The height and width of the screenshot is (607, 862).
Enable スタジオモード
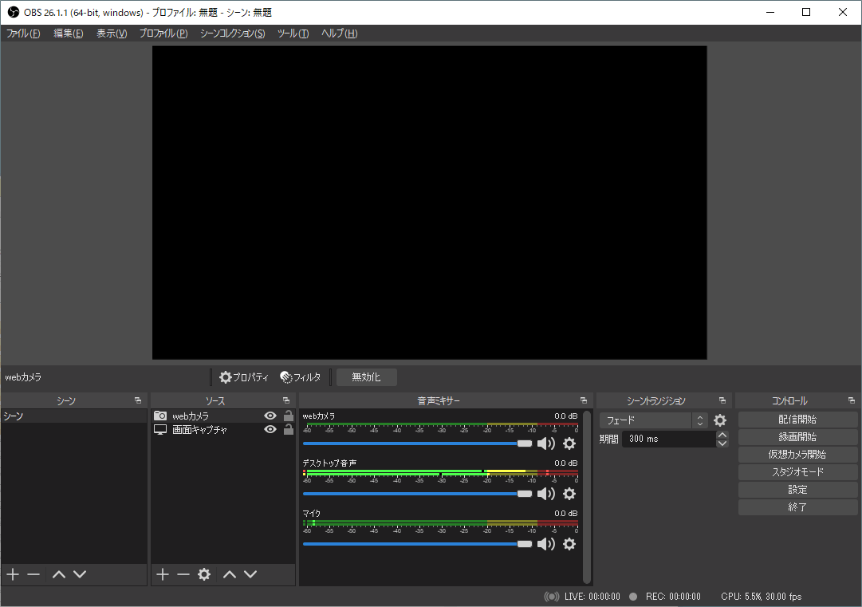(797, 471)
